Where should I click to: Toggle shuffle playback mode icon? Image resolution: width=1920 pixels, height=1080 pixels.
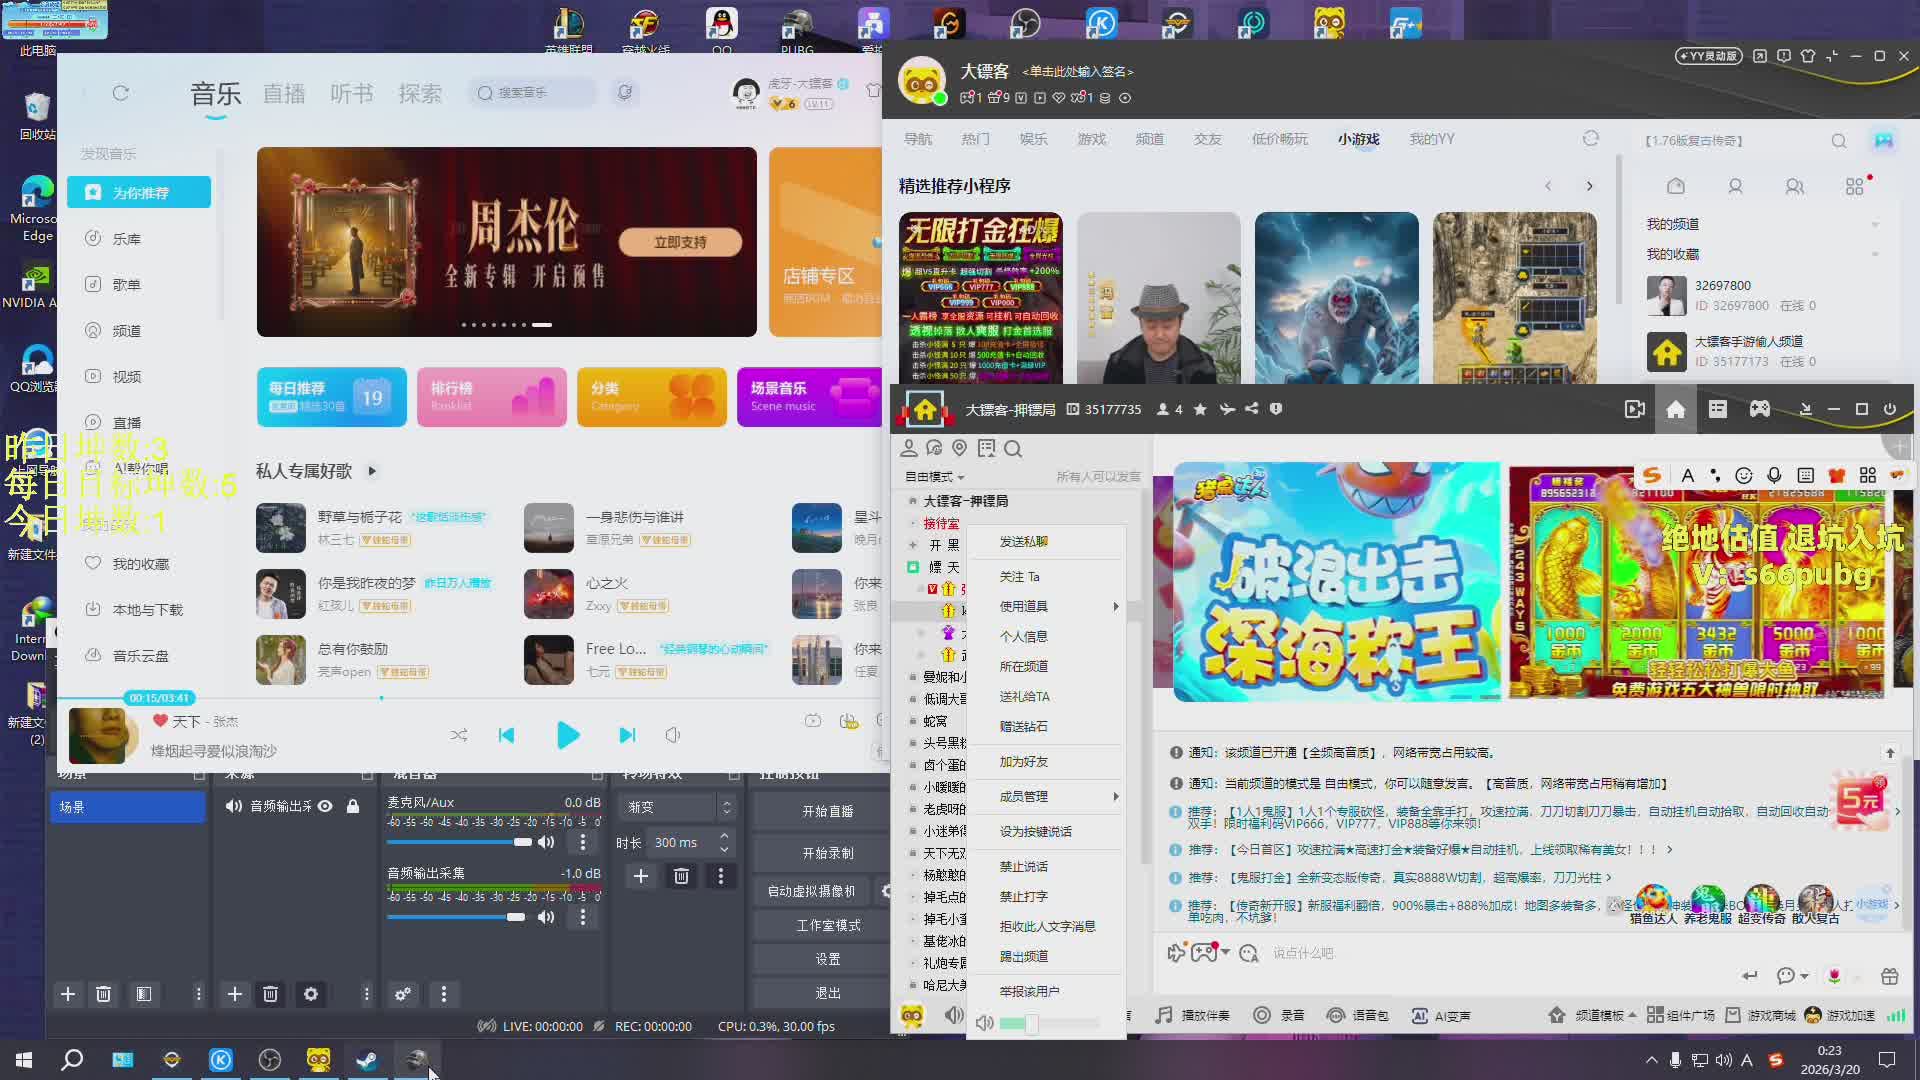459,736
